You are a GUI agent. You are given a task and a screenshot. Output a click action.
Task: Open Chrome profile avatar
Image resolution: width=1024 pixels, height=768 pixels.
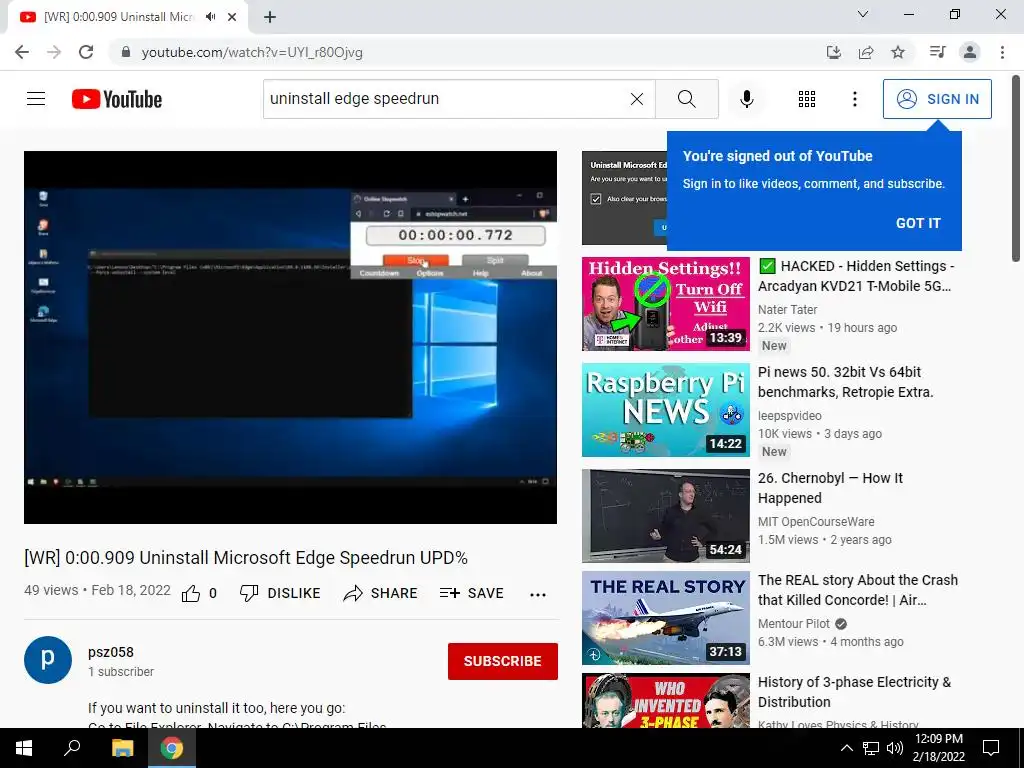[970, 52]
